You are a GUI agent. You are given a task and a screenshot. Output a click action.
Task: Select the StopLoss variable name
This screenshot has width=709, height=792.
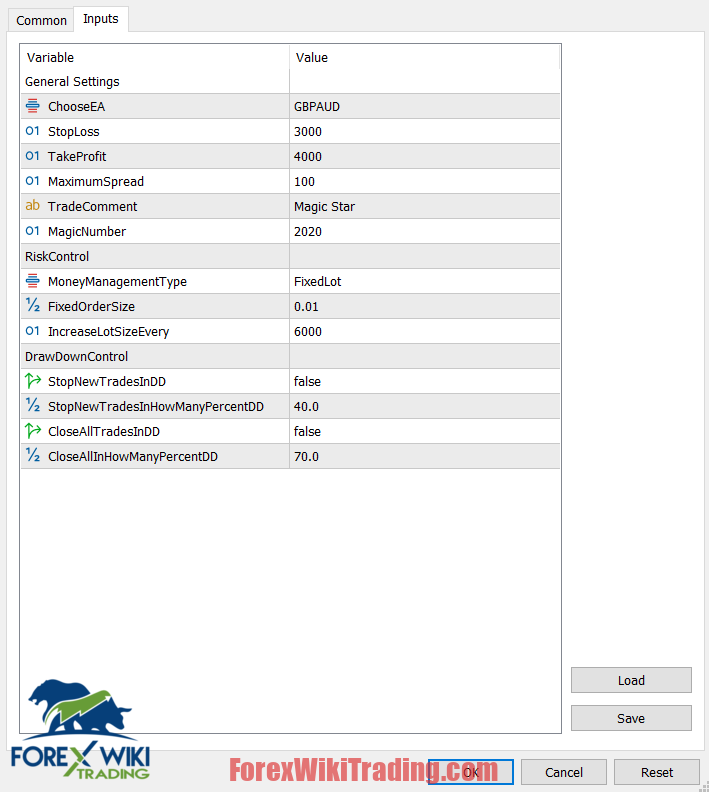[74, 132]
